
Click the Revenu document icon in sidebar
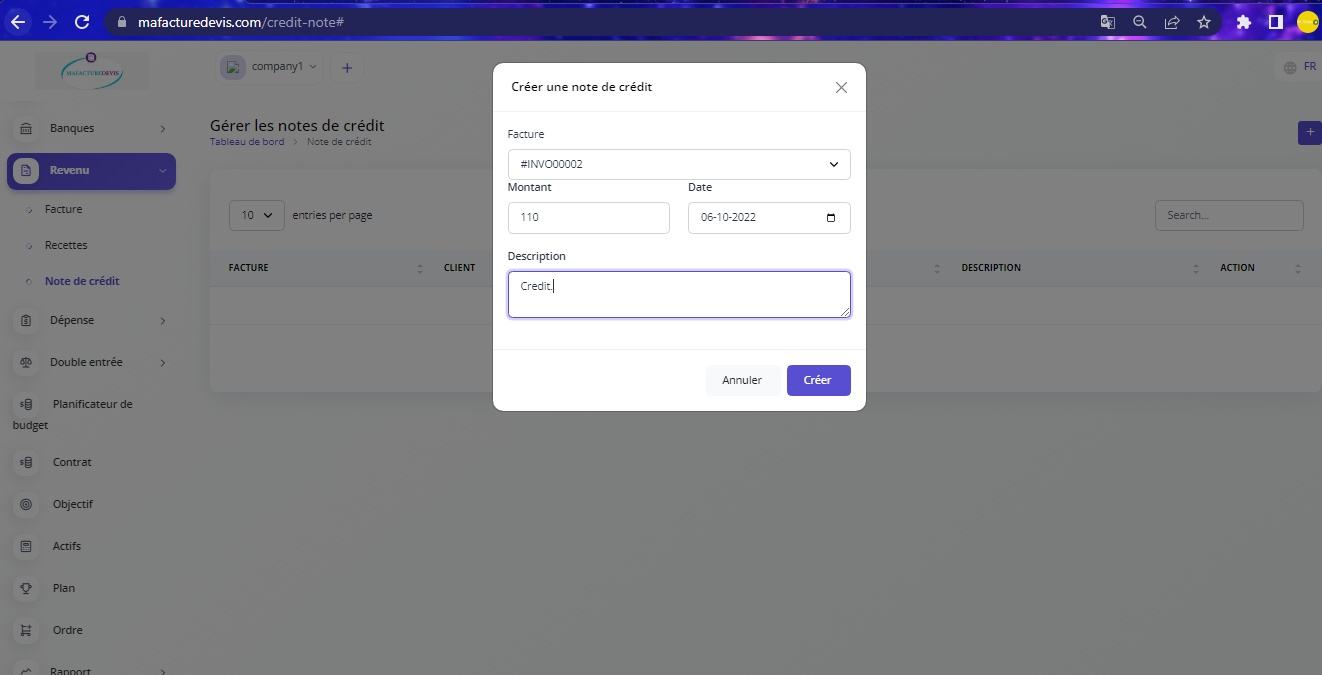tap(26, 171)
